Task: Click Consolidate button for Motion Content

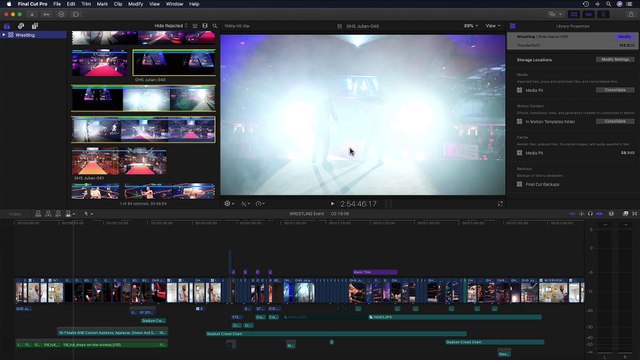Action: [615, 122]
